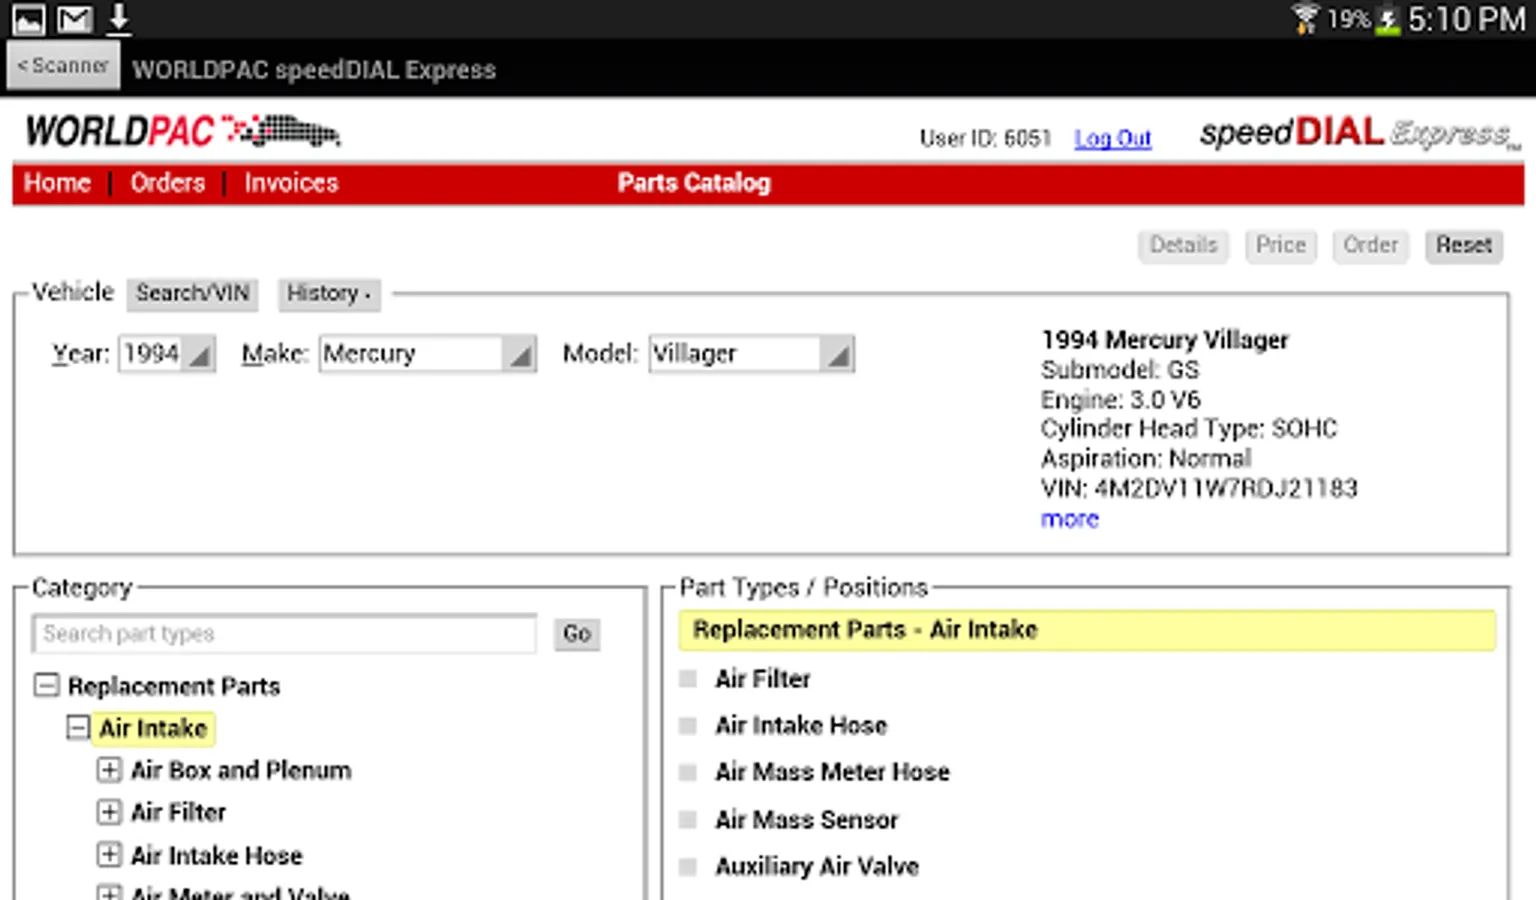This screenshot has height=900, width=1536.
Task: Tap the battery charging icon
Action: [1388, 20]
